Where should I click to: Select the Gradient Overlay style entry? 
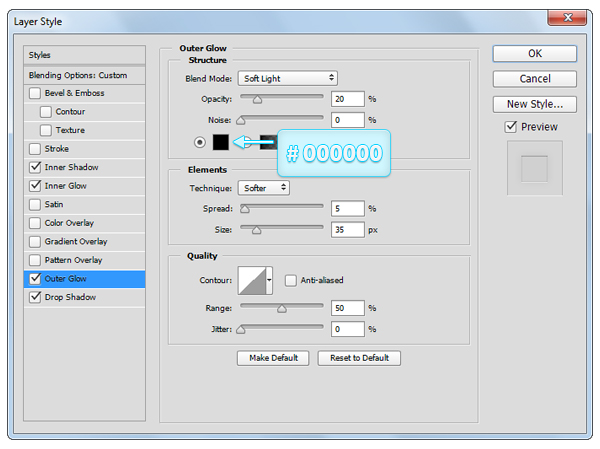(76, 241)
